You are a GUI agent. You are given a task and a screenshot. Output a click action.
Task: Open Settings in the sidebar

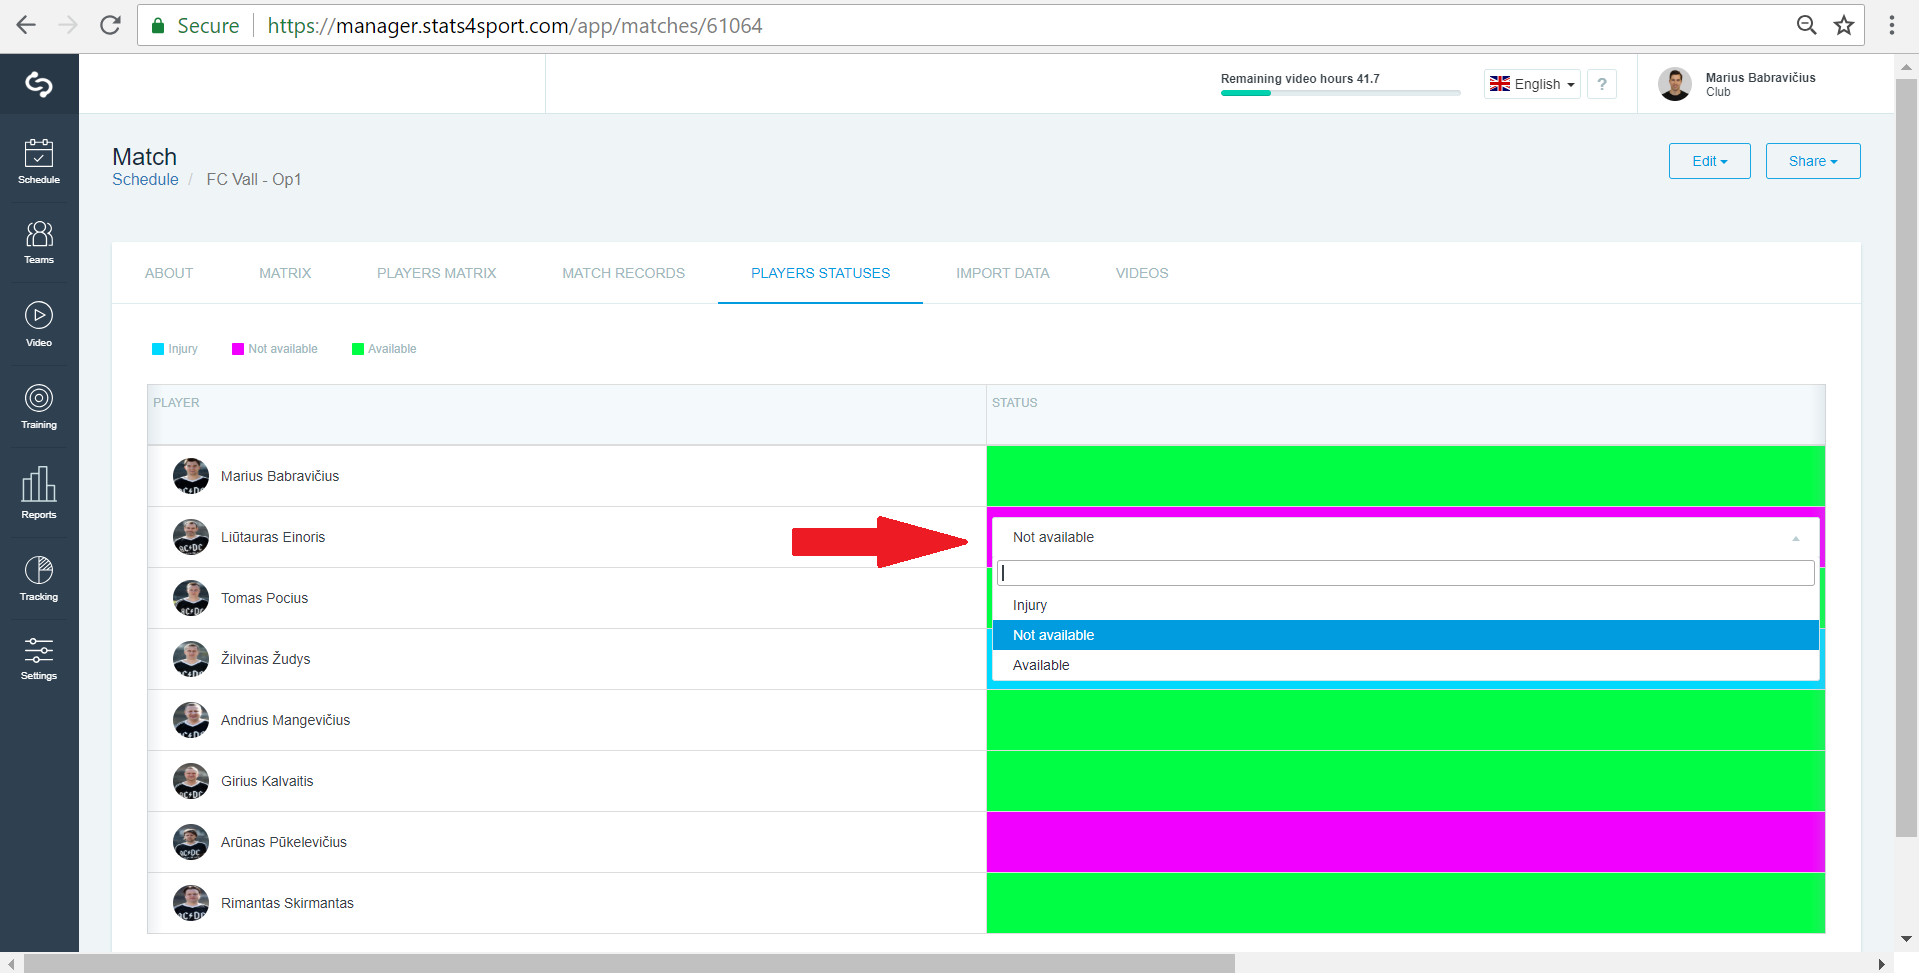[39, 659]
